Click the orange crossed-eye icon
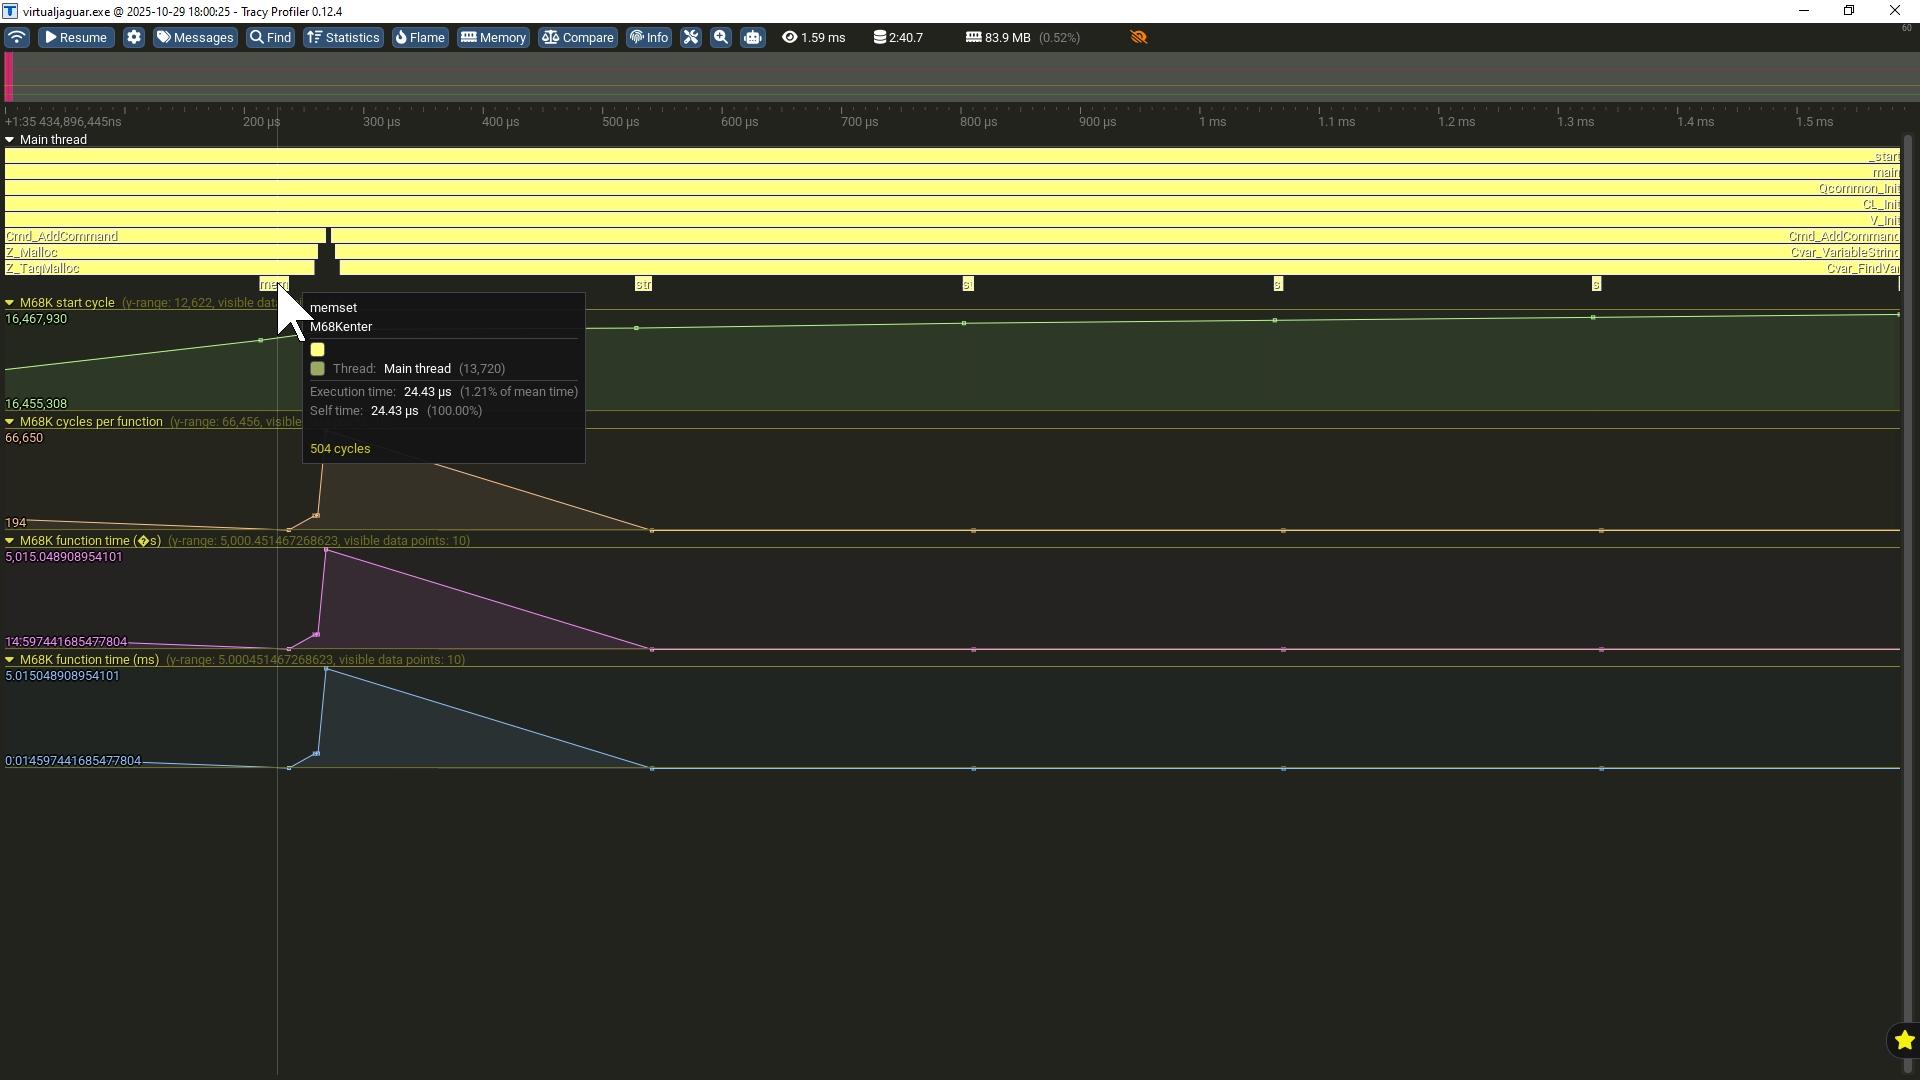This screenshot has width=1920, height=1080. click(1138, 37)
